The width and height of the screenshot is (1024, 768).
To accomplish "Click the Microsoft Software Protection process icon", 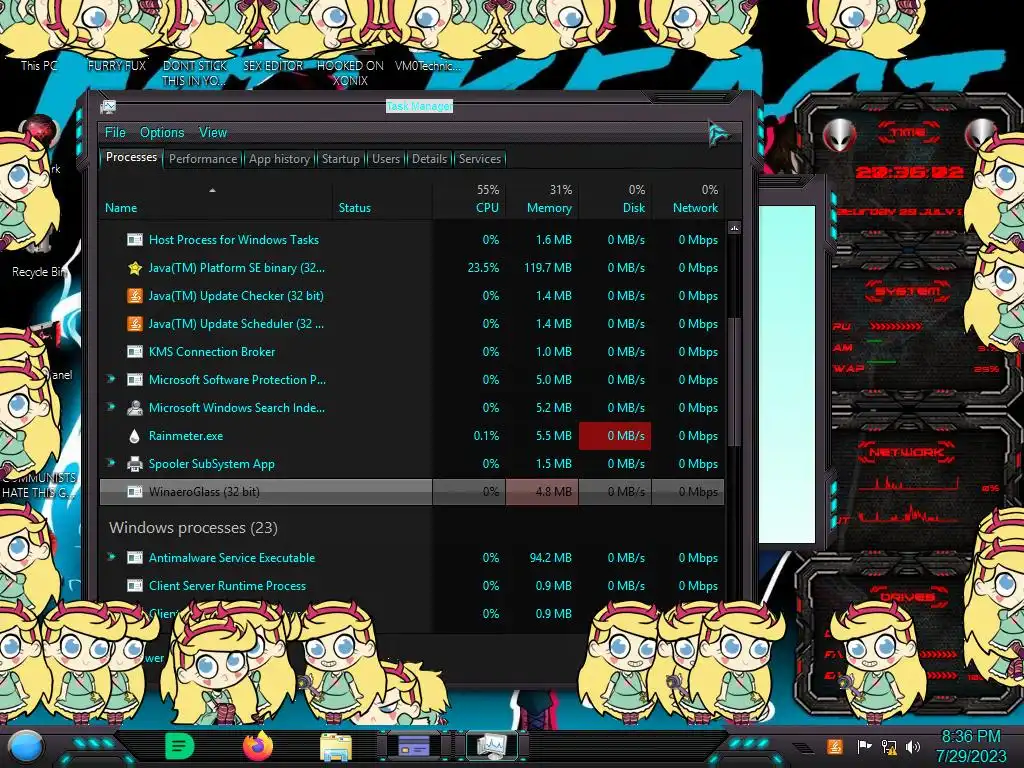I will pyautogui.click(x=135, y=379).
